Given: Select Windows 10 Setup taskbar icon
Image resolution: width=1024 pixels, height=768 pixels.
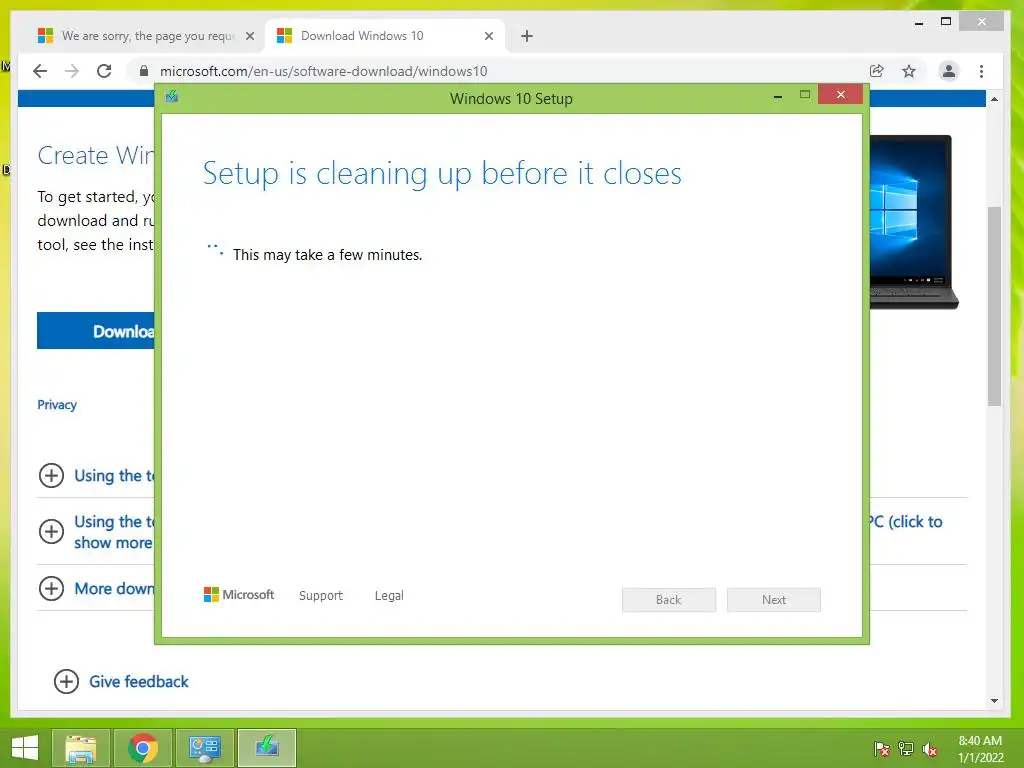Looking at the screenshot, I should [x=267, y=748].
